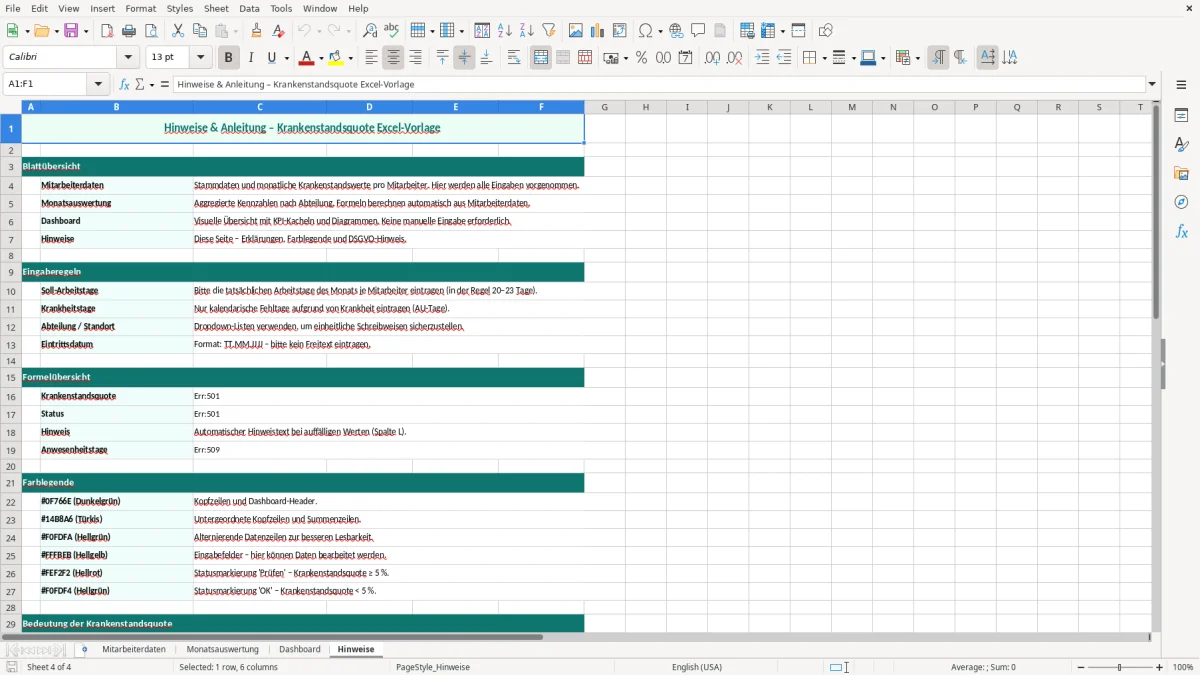Expand the formula bar

point(1153,85)
